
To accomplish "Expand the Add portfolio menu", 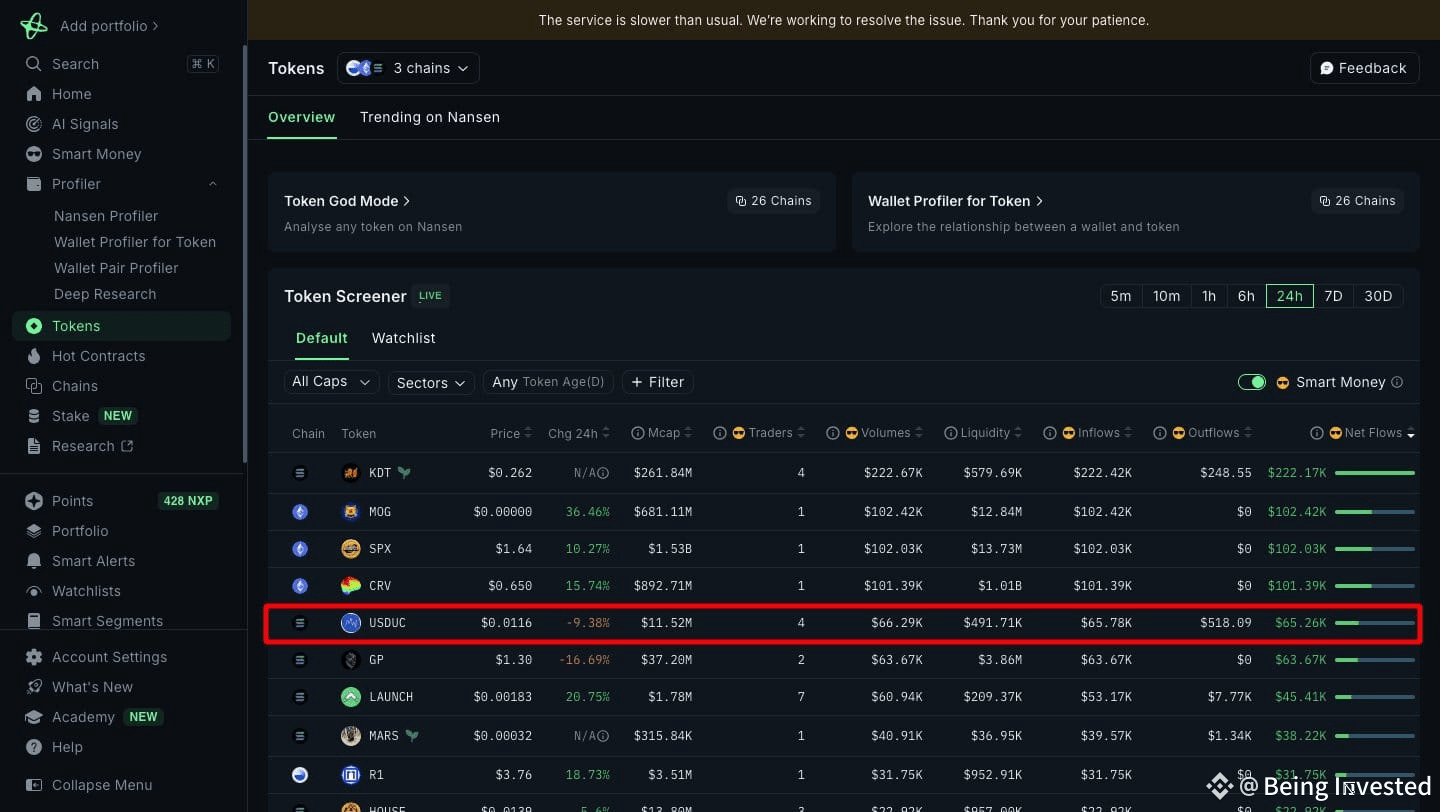I will [x=109, y=26].
